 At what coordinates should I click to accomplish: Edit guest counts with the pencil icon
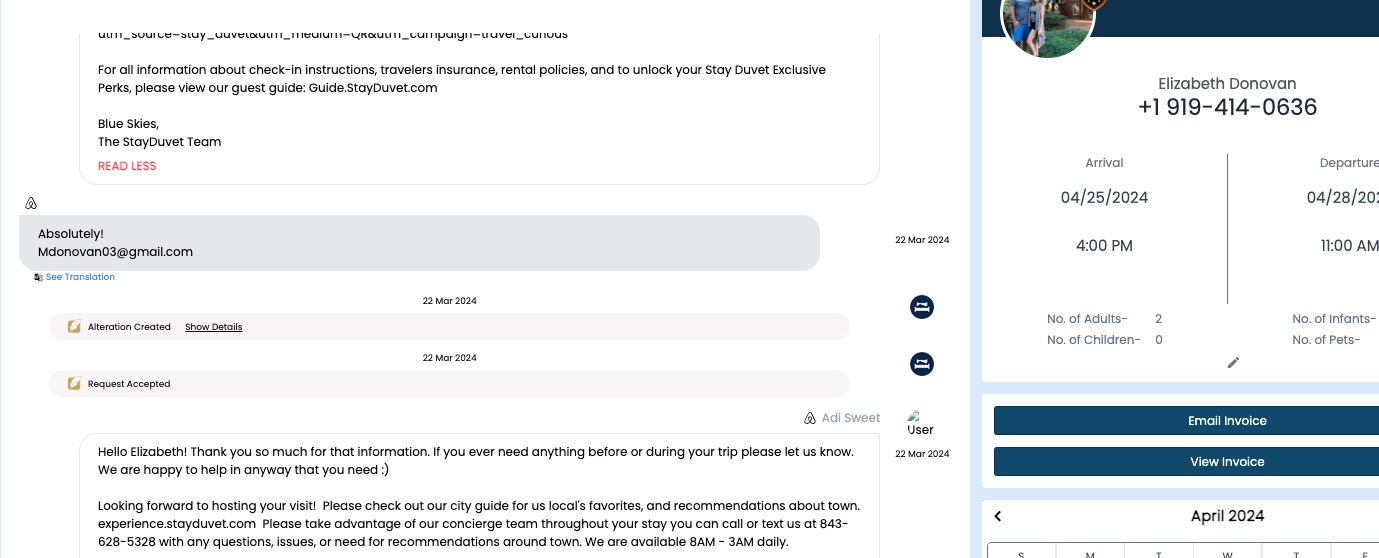point(1233,362)
